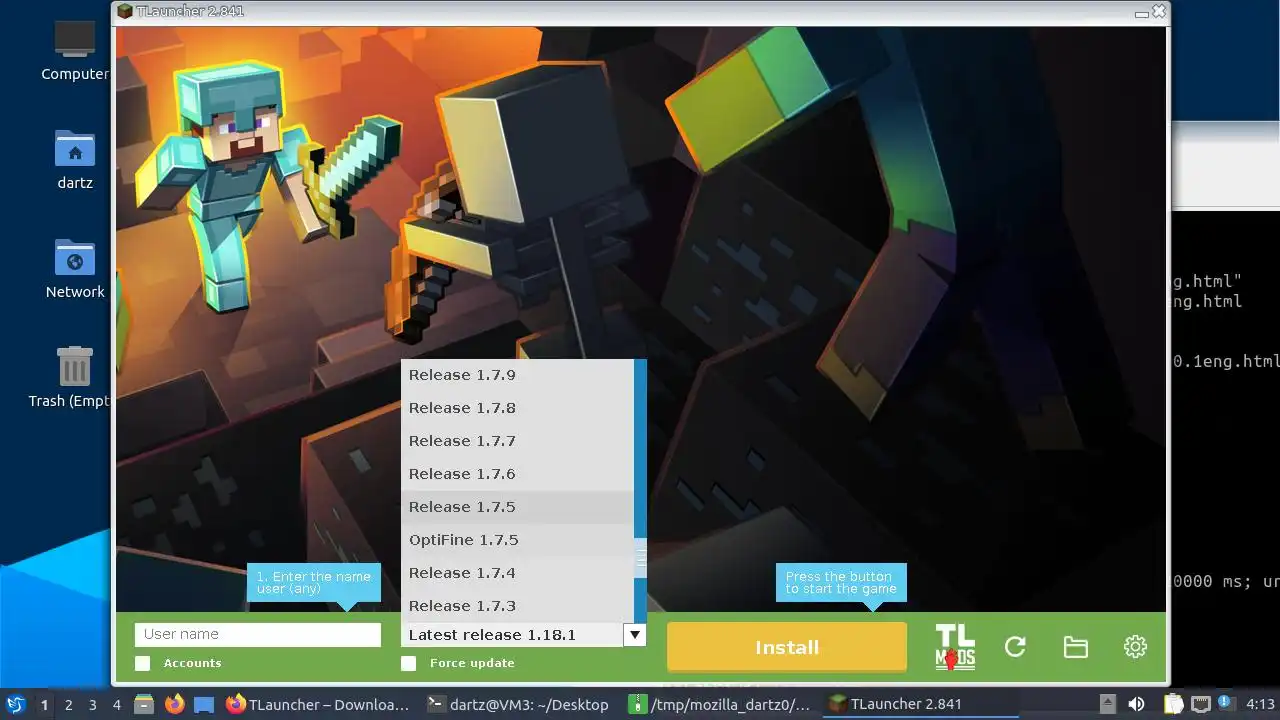Select Release 1.7.6 from the list
Viewport: 1280px width, 720px height.
[517, 474]
